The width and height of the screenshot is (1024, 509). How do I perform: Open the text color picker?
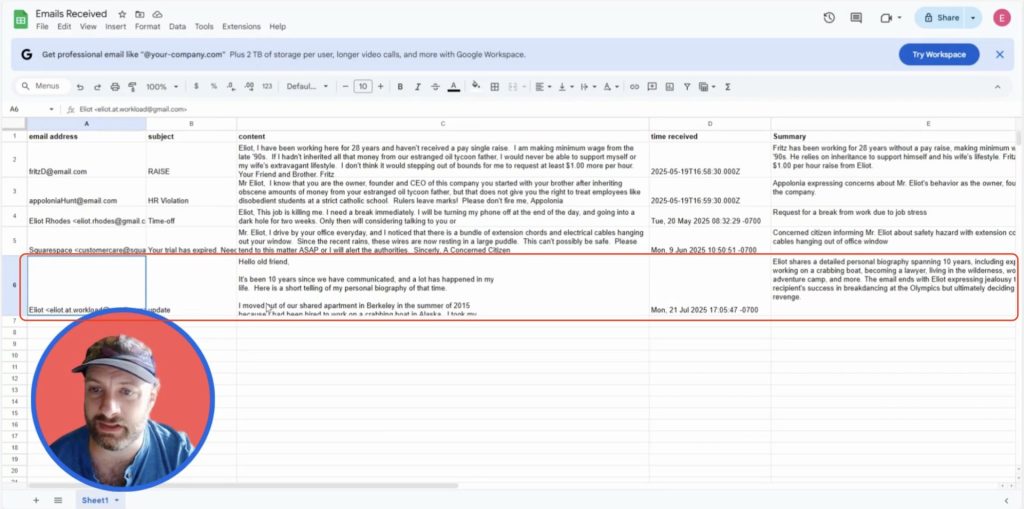454,87
